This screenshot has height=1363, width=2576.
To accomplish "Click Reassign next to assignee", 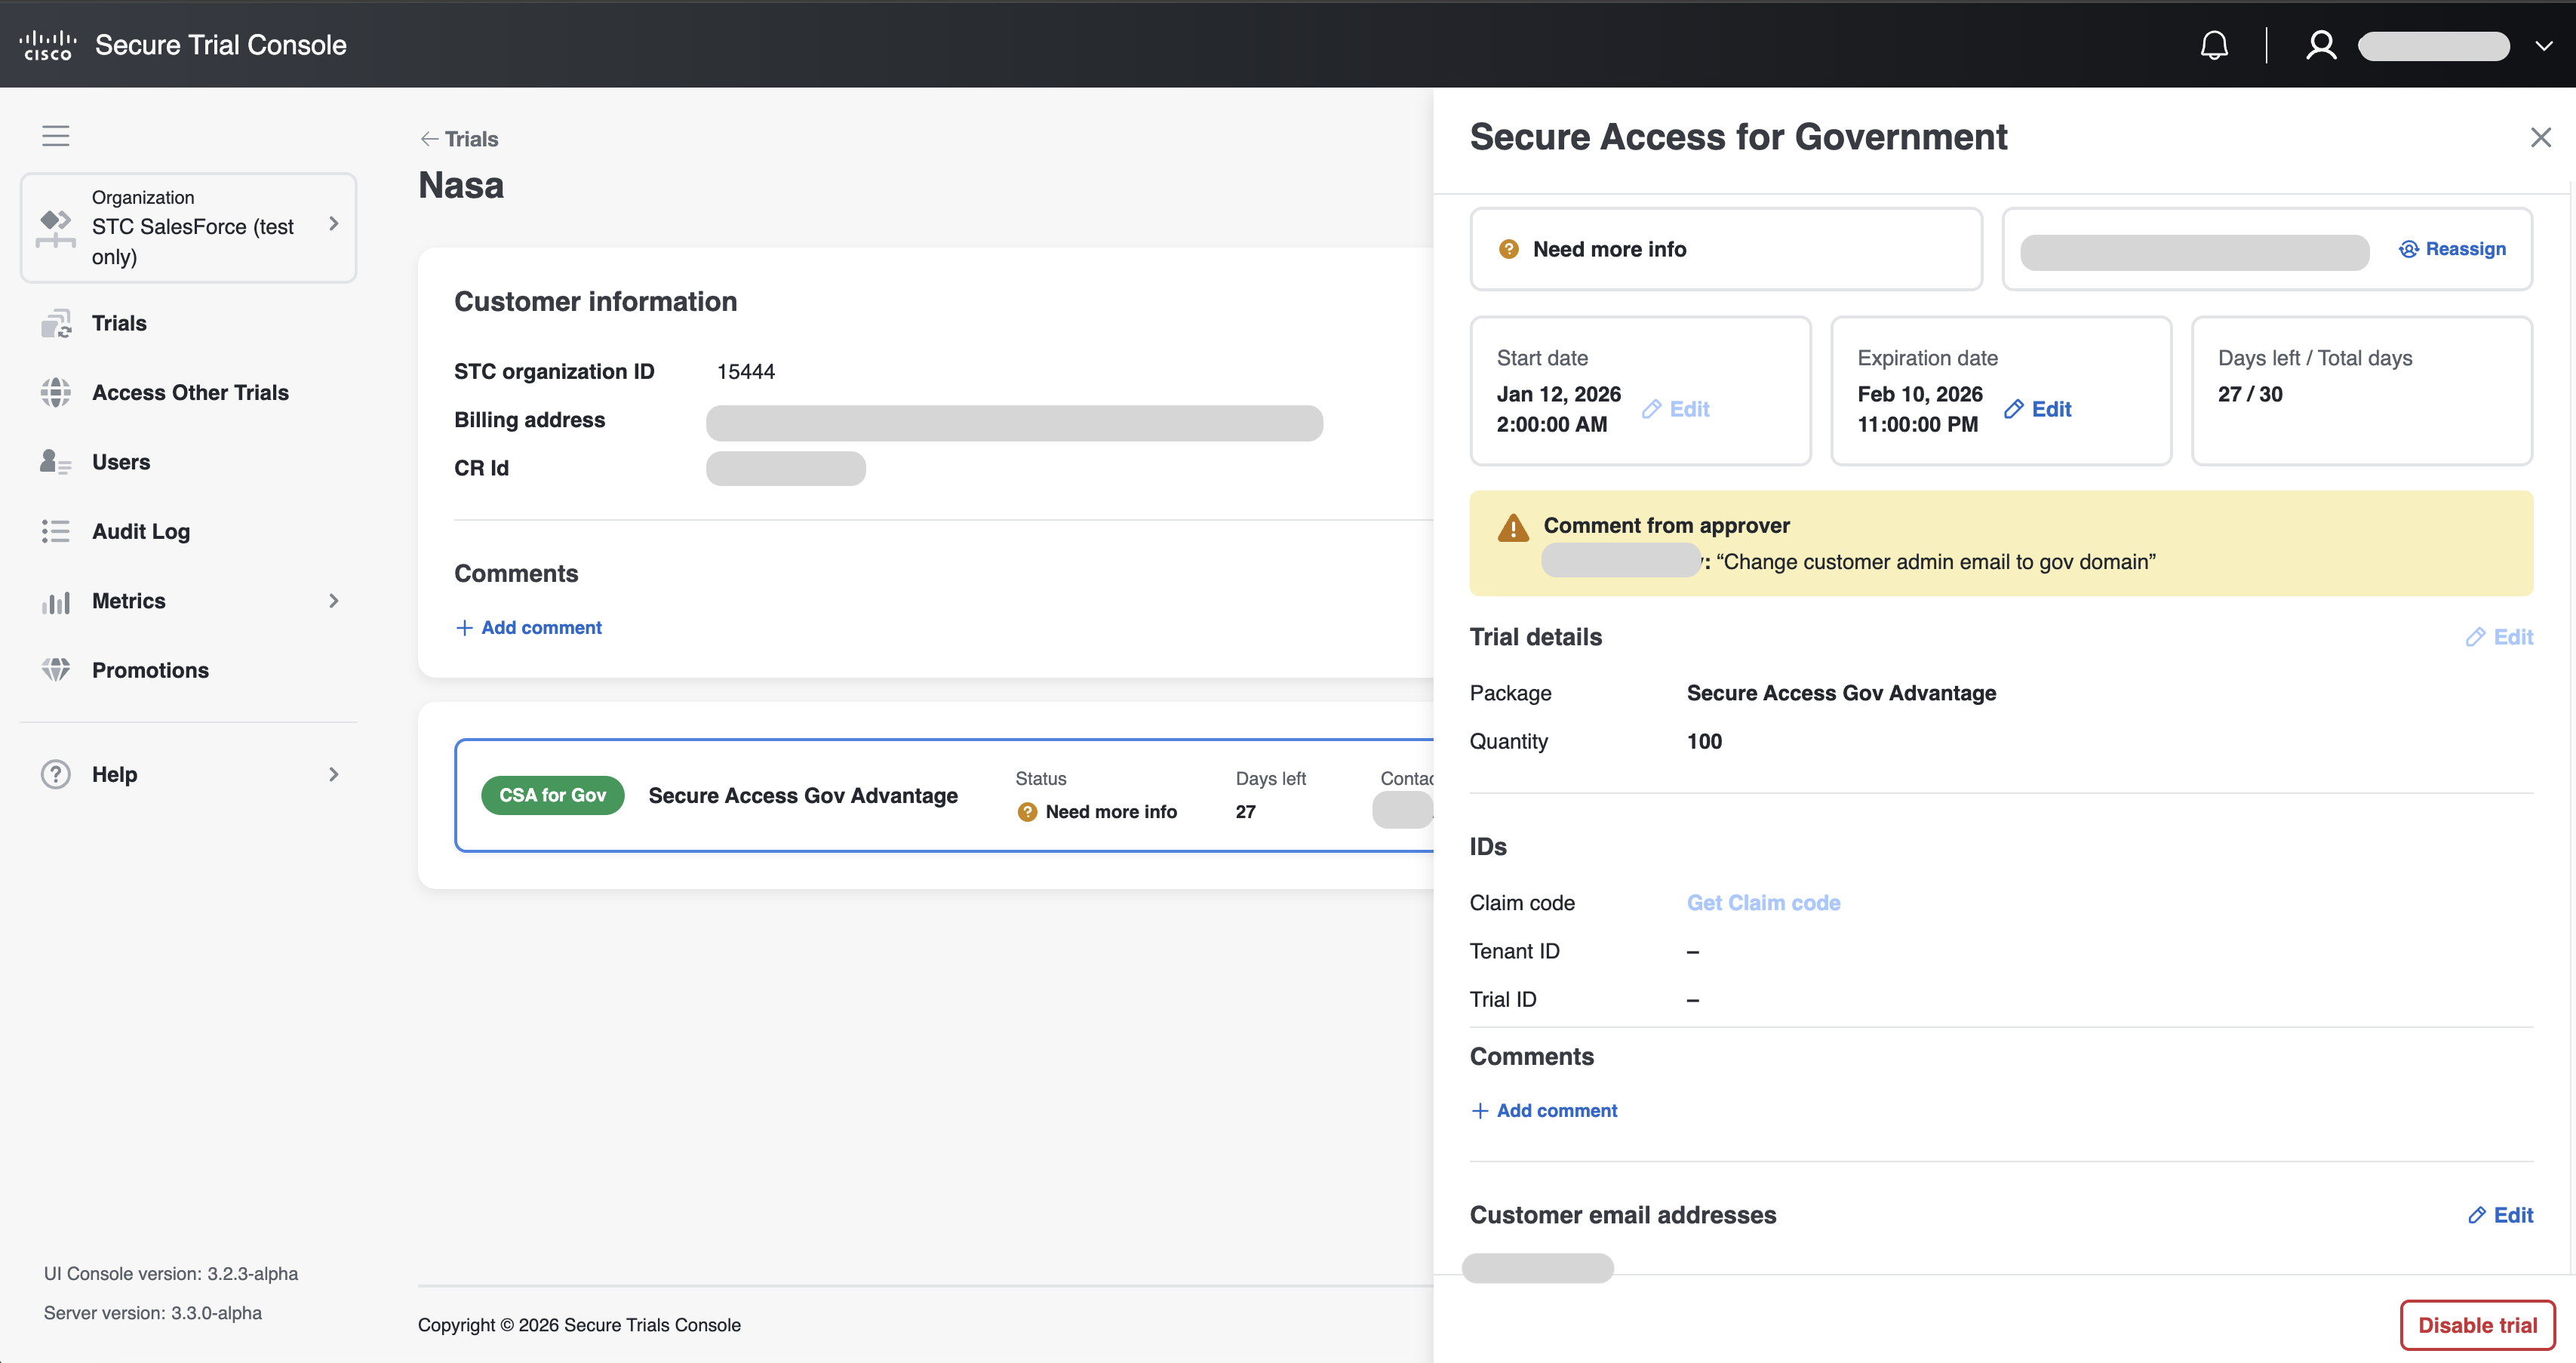I will 2452,249.
